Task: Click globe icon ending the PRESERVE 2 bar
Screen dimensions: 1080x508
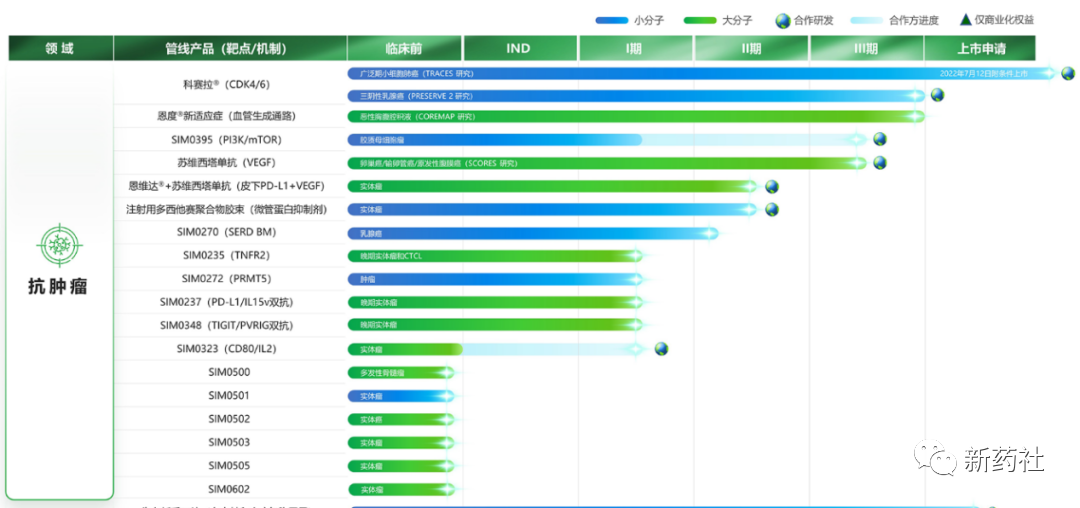Action: coord(937,95)
